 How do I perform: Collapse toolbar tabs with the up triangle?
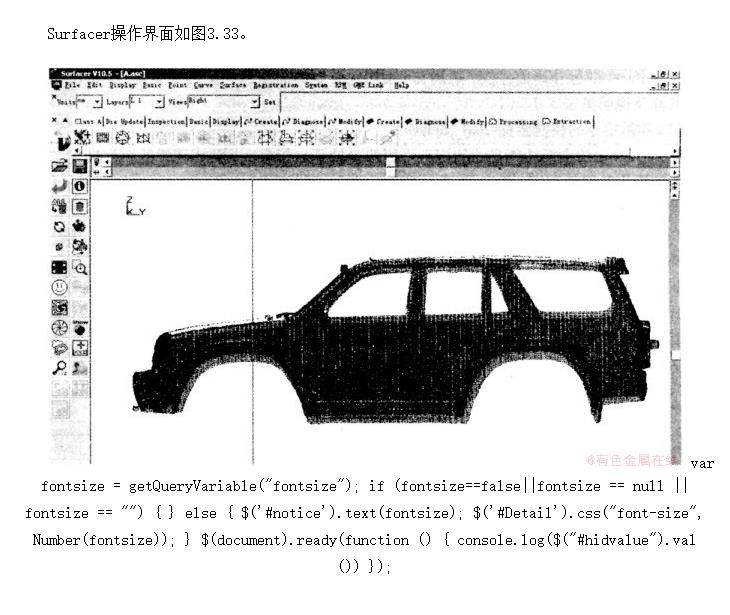click(65, 121)
